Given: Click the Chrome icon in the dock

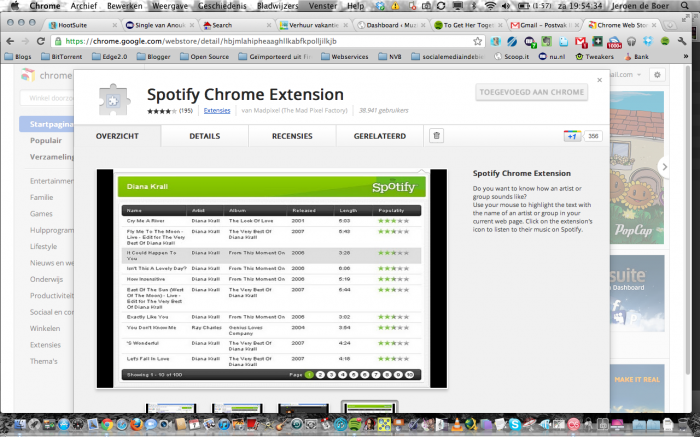Looking at the screenshot, I should (107, 424).
